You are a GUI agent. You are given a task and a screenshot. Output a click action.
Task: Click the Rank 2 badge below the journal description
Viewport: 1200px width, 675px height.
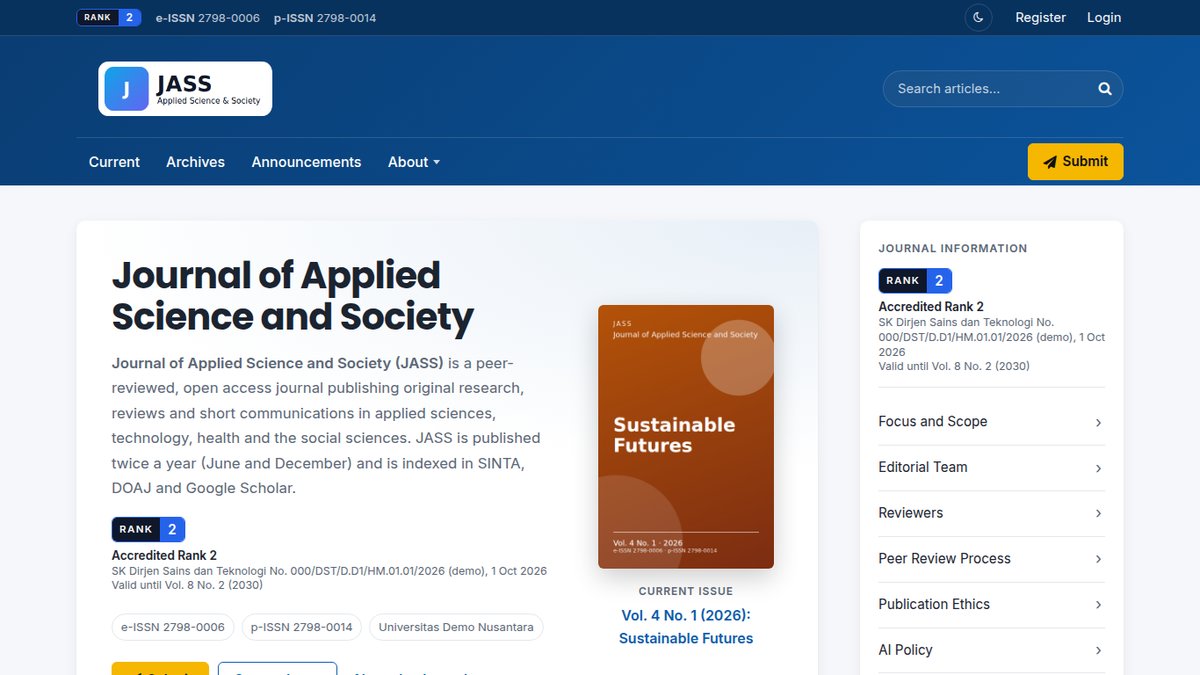(x=148, y=530)
